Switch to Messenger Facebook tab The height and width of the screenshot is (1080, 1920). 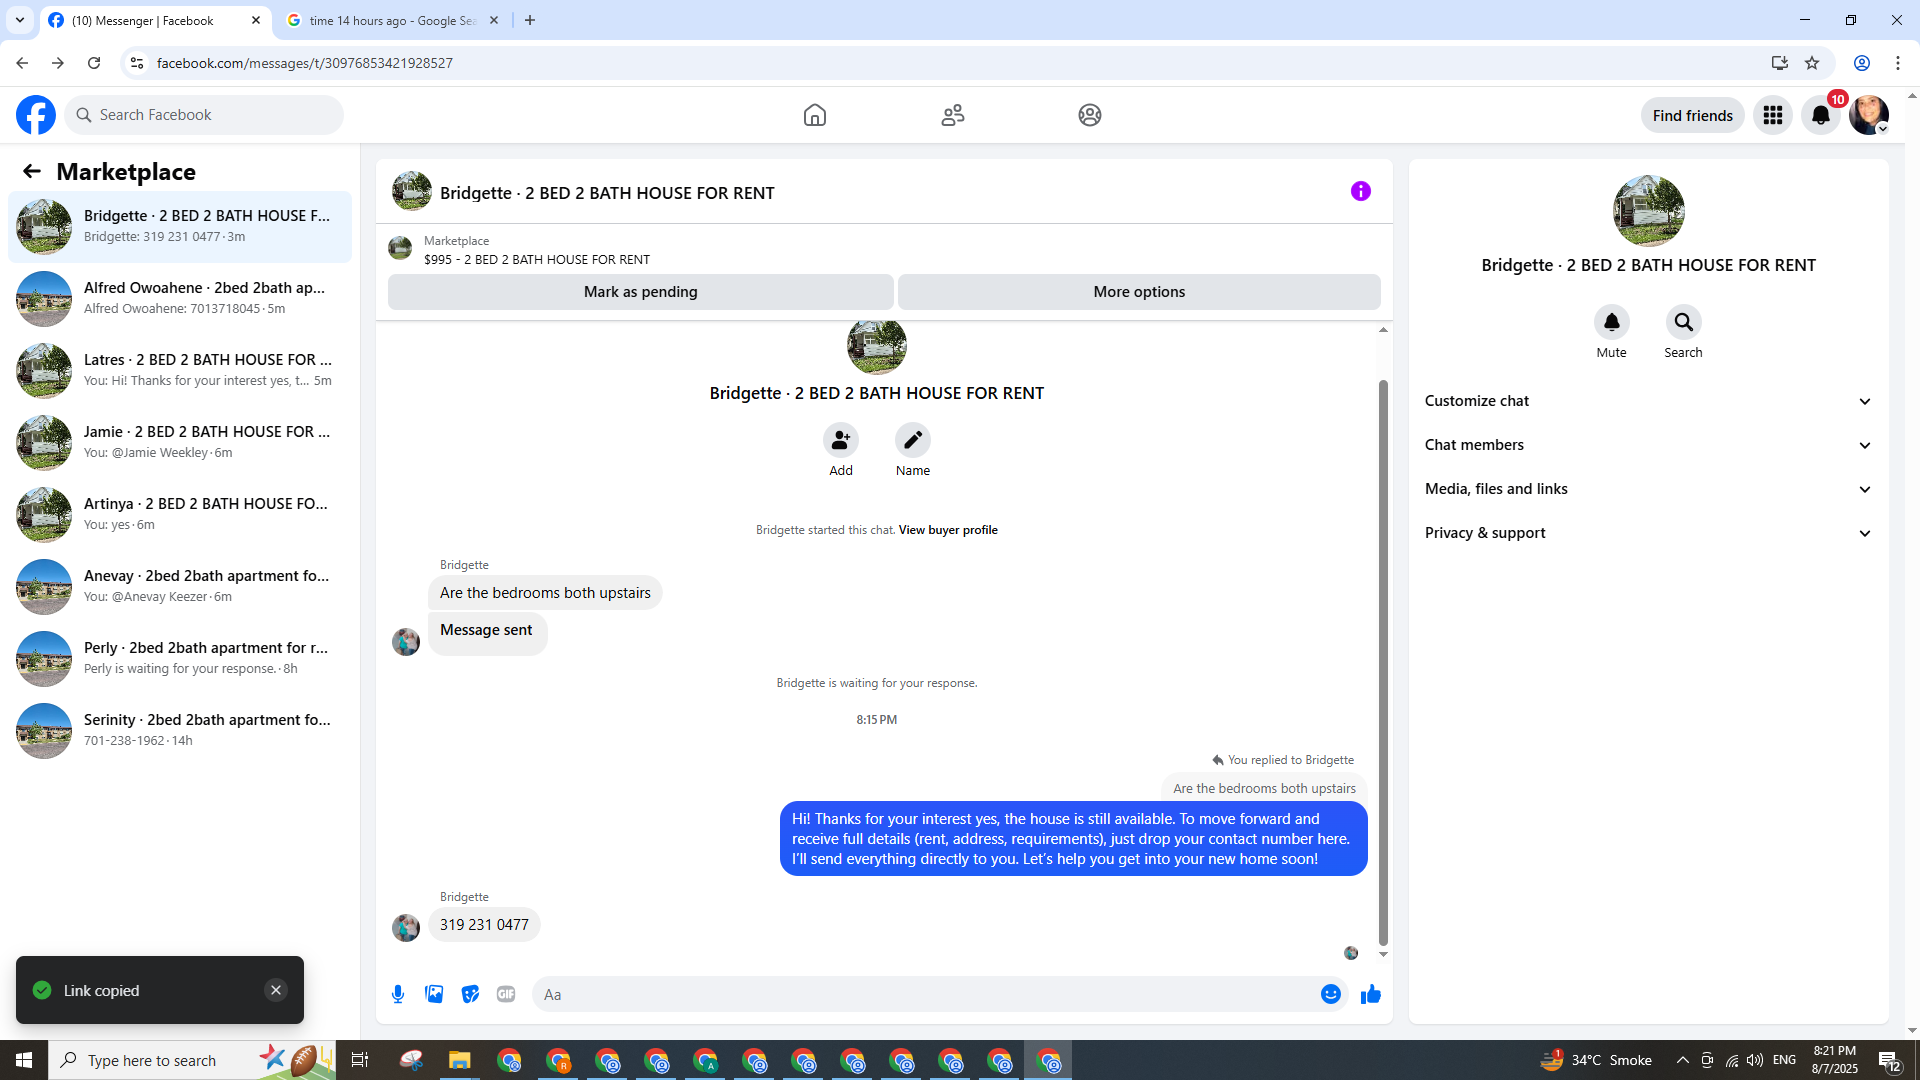pyautogui.click(x=155, y=20)
